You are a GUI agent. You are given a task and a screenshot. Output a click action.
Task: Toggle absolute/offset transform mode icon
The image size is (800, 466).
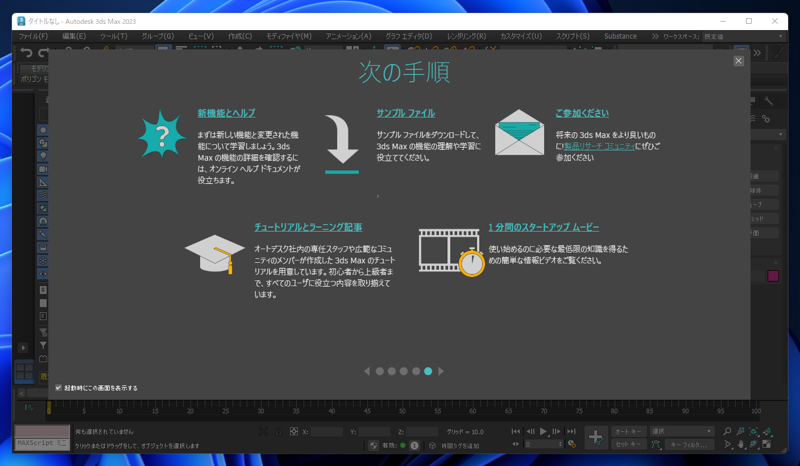pyautogui.click(x=294, y=432)
